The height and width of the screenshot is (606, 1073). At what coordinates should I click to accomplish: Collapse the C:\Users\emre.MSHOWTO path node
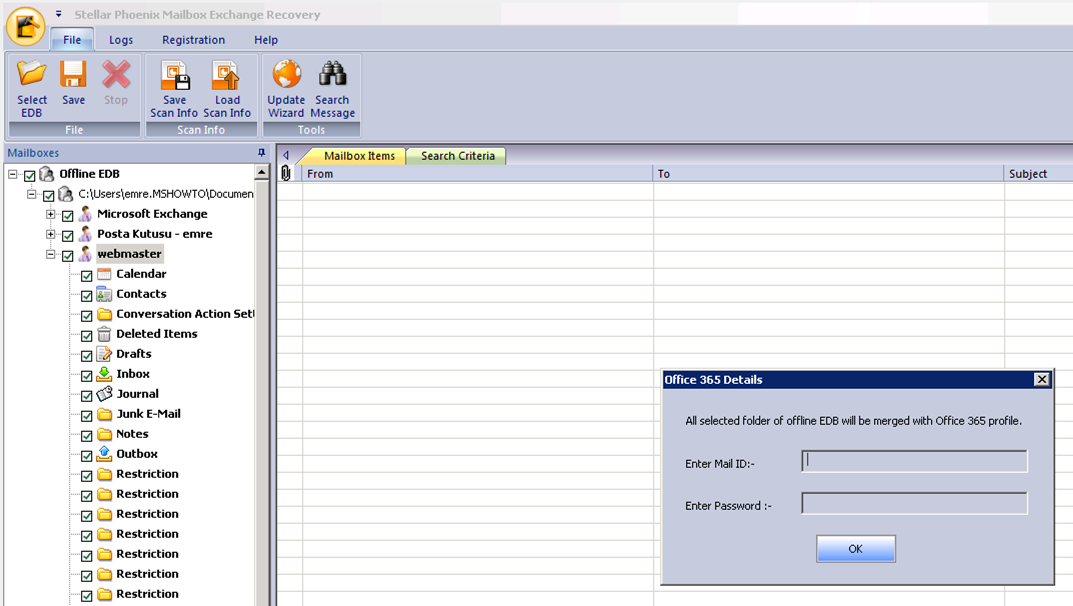[x=31, y=194]
